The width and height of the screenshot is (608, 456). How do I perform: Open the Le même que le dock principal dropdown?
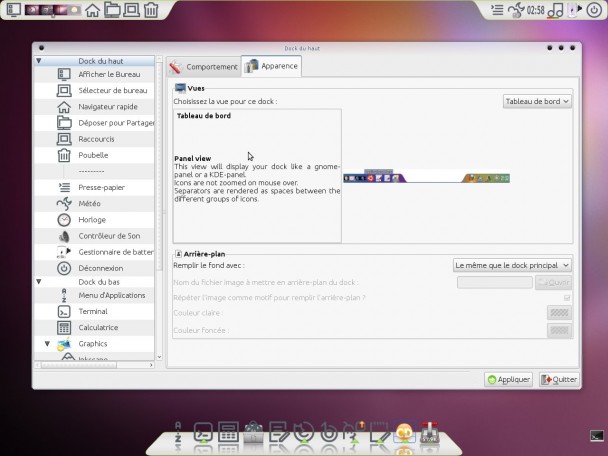coord(512,266)
